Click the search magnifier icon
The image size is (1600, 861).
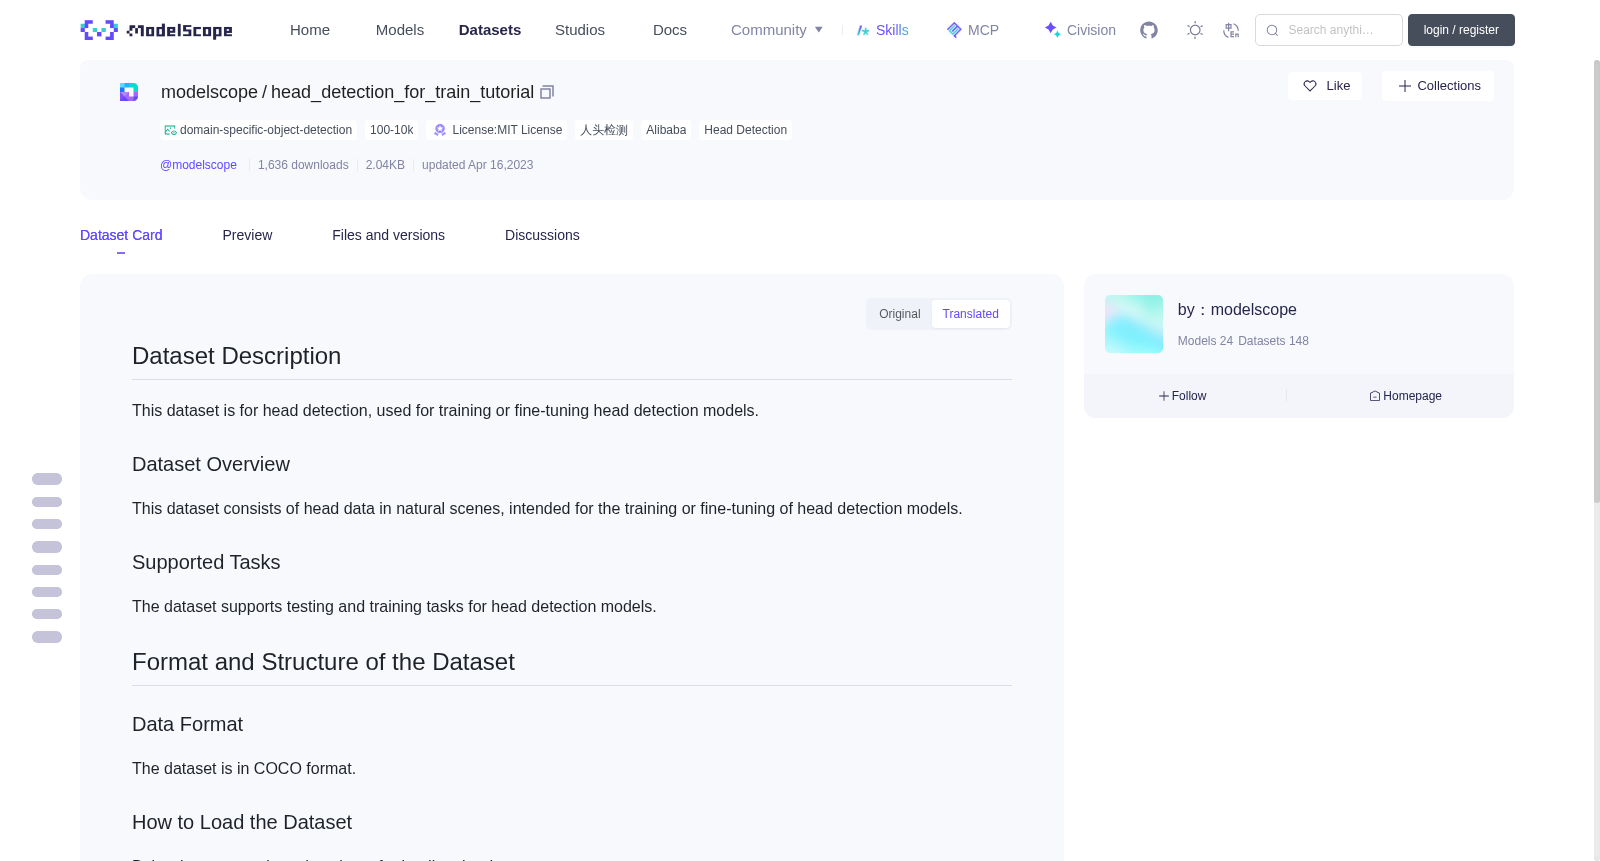(x=1272, y=30)
